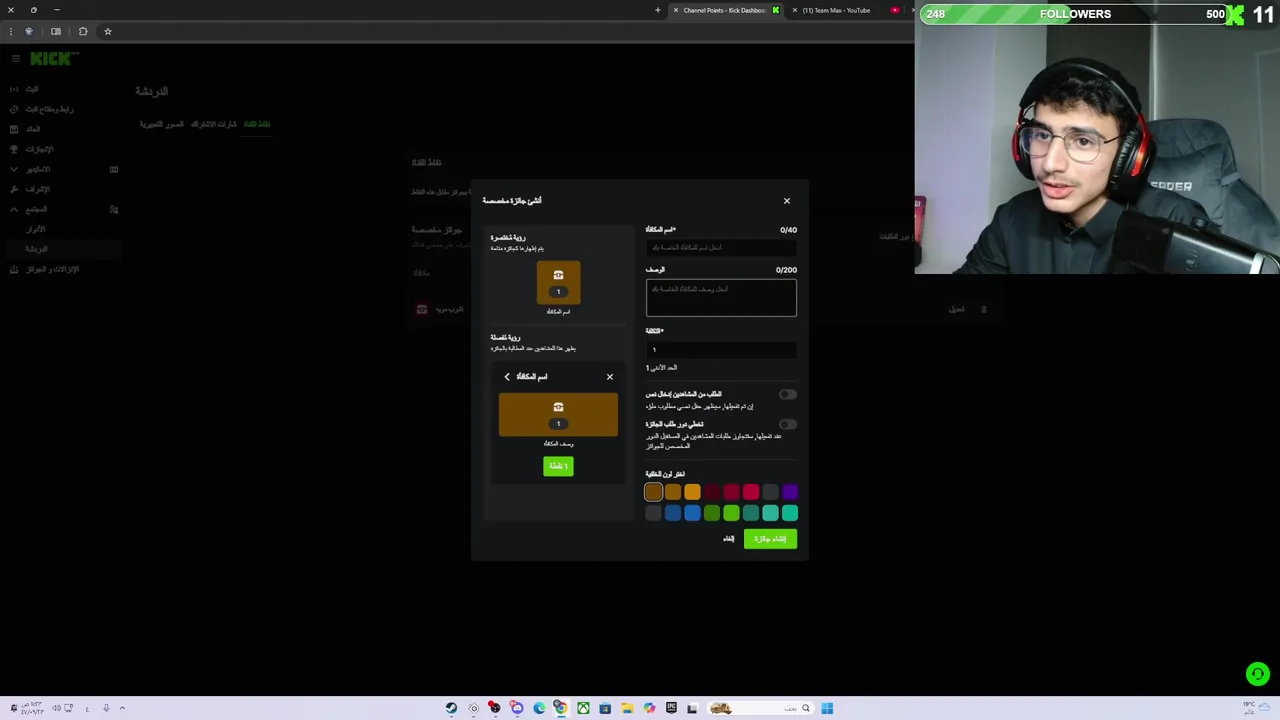Open Microsoft Store from the taskbar
The image size is (1280, 720).
pos(605,708)
